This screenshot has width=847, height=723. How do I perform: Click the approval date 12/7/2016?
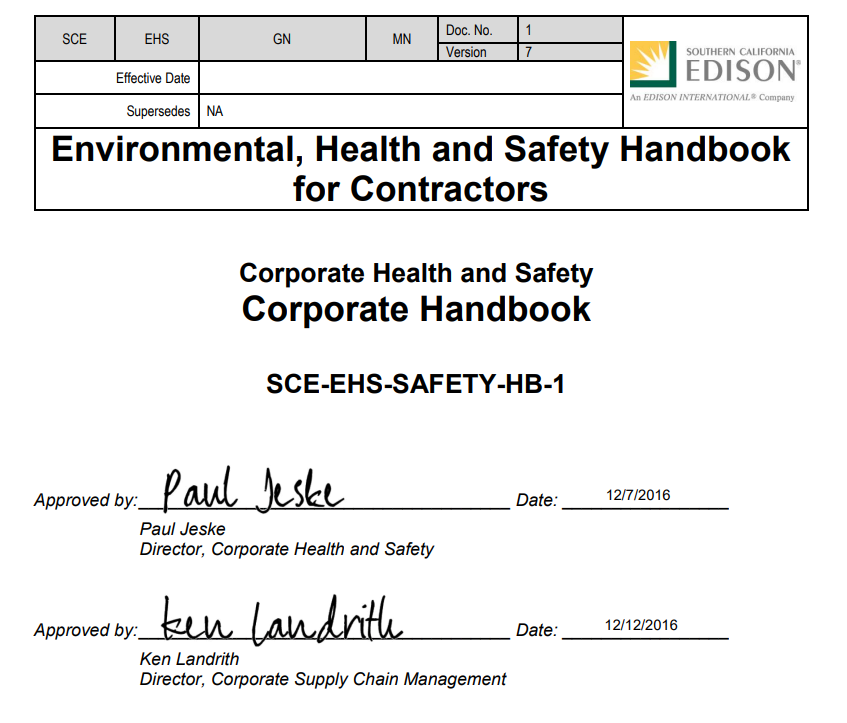pos(638,495)
